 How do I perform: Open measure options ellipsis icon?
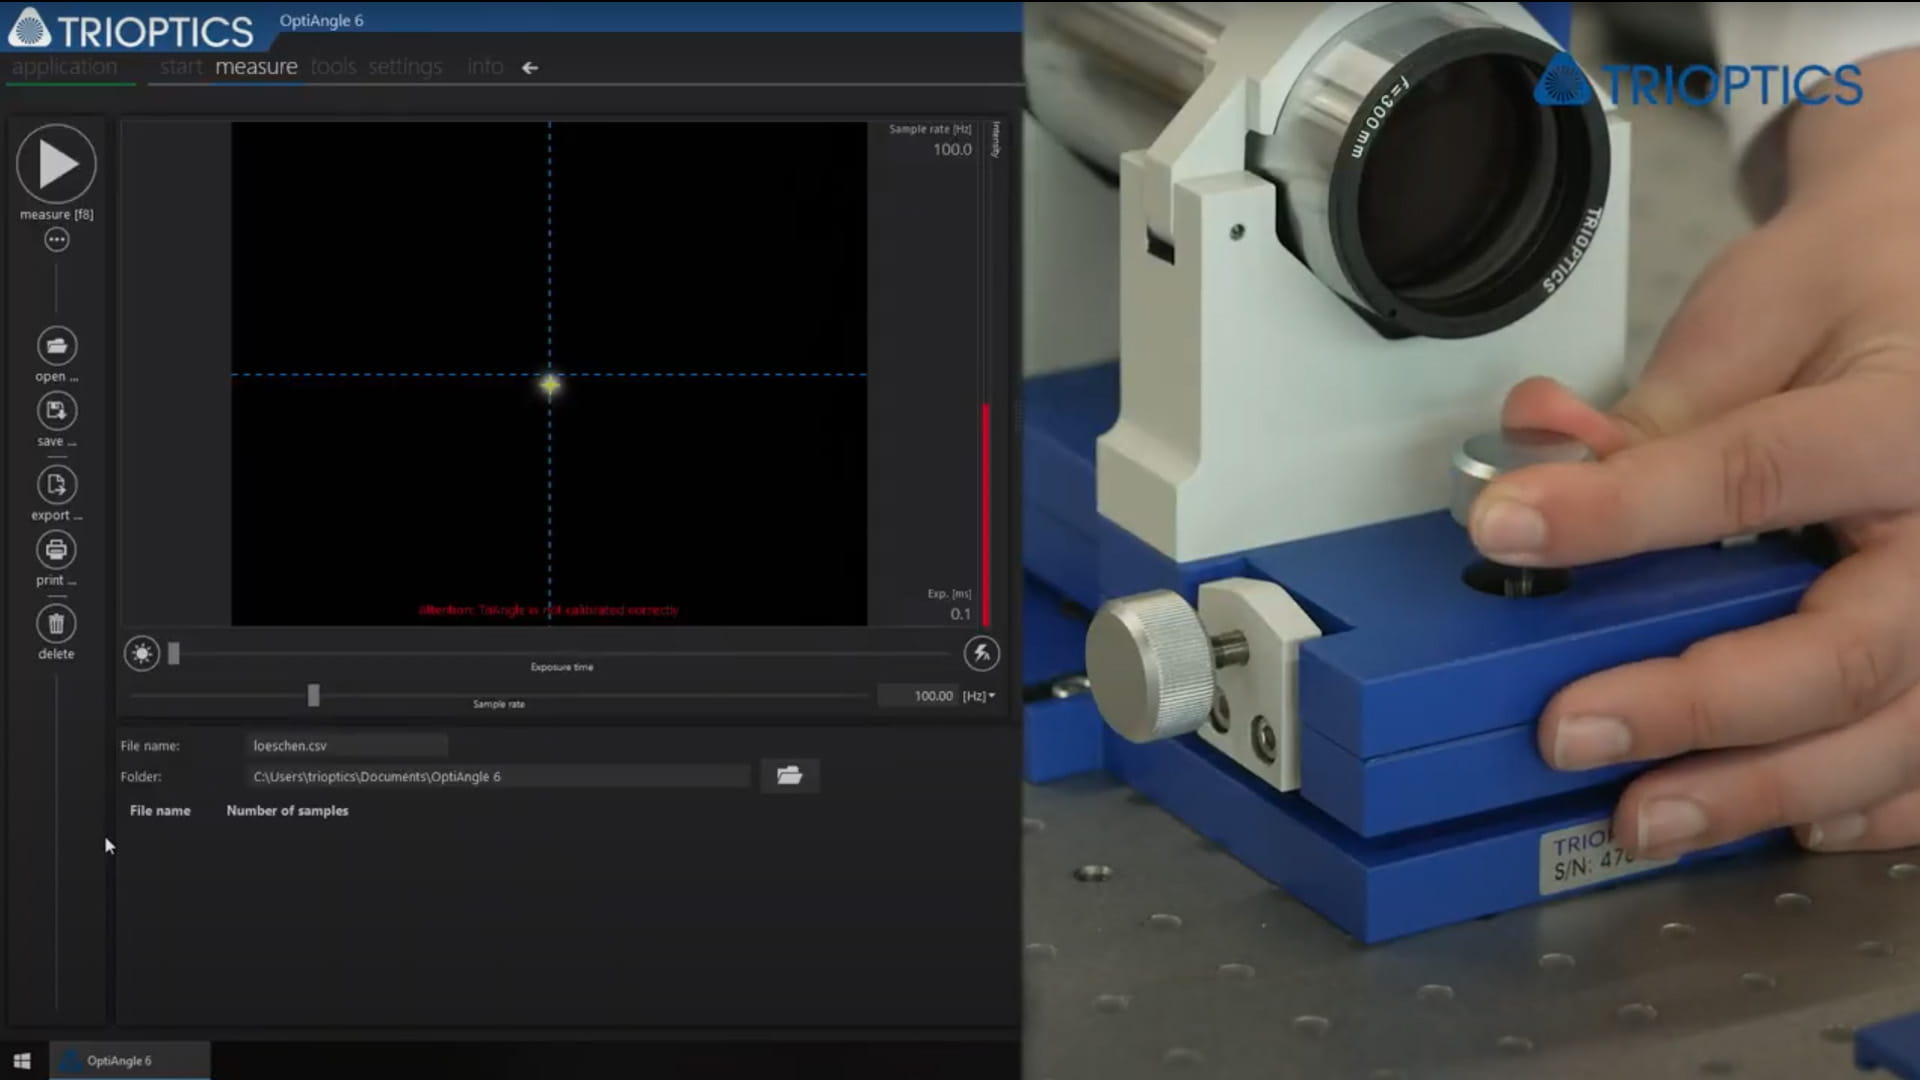tap(56, 240)
